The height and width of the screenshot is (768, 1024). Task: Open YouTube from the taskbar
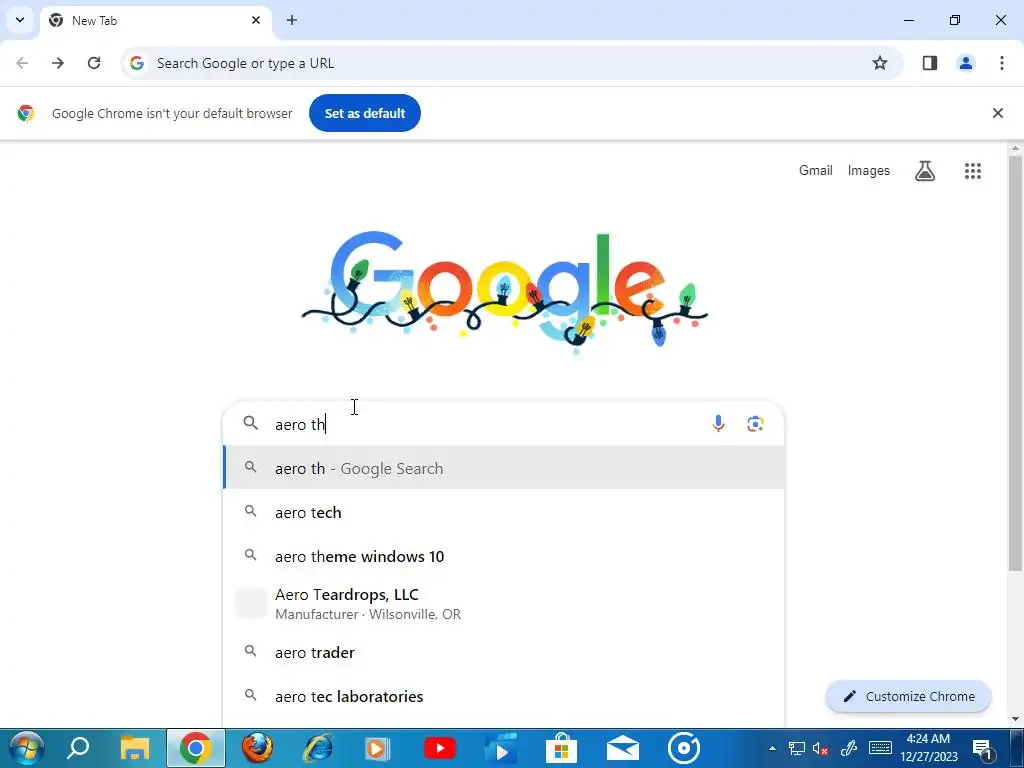point(440,748)
